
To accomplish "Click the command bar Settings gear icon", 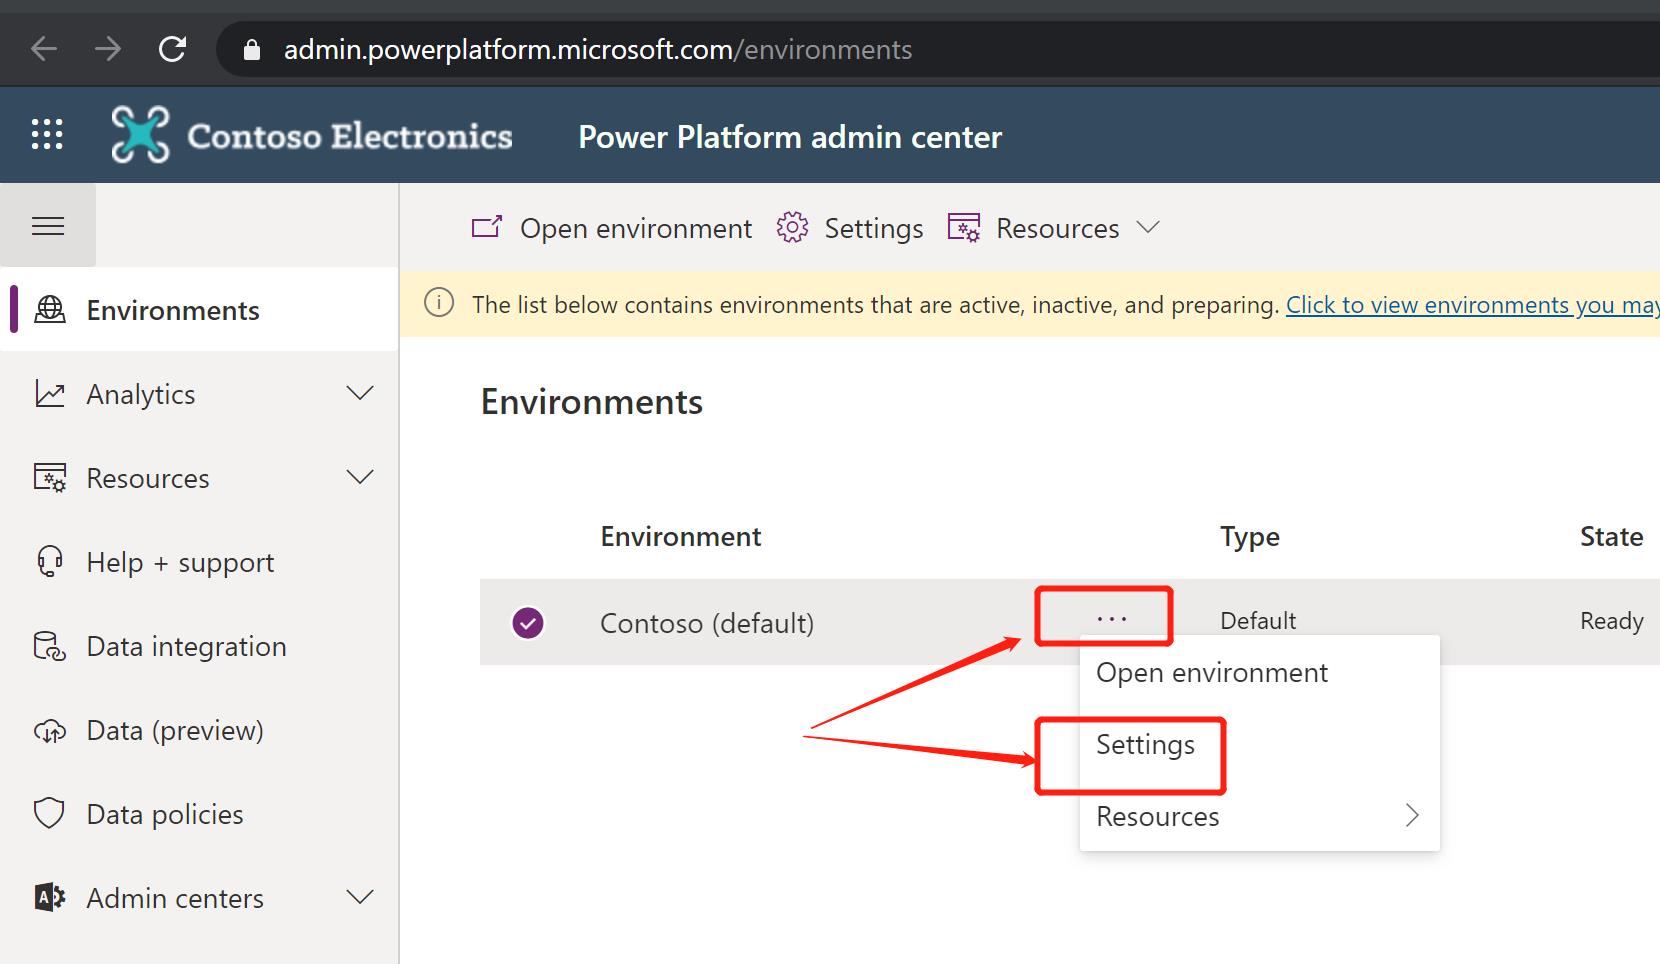I will 792,227.
